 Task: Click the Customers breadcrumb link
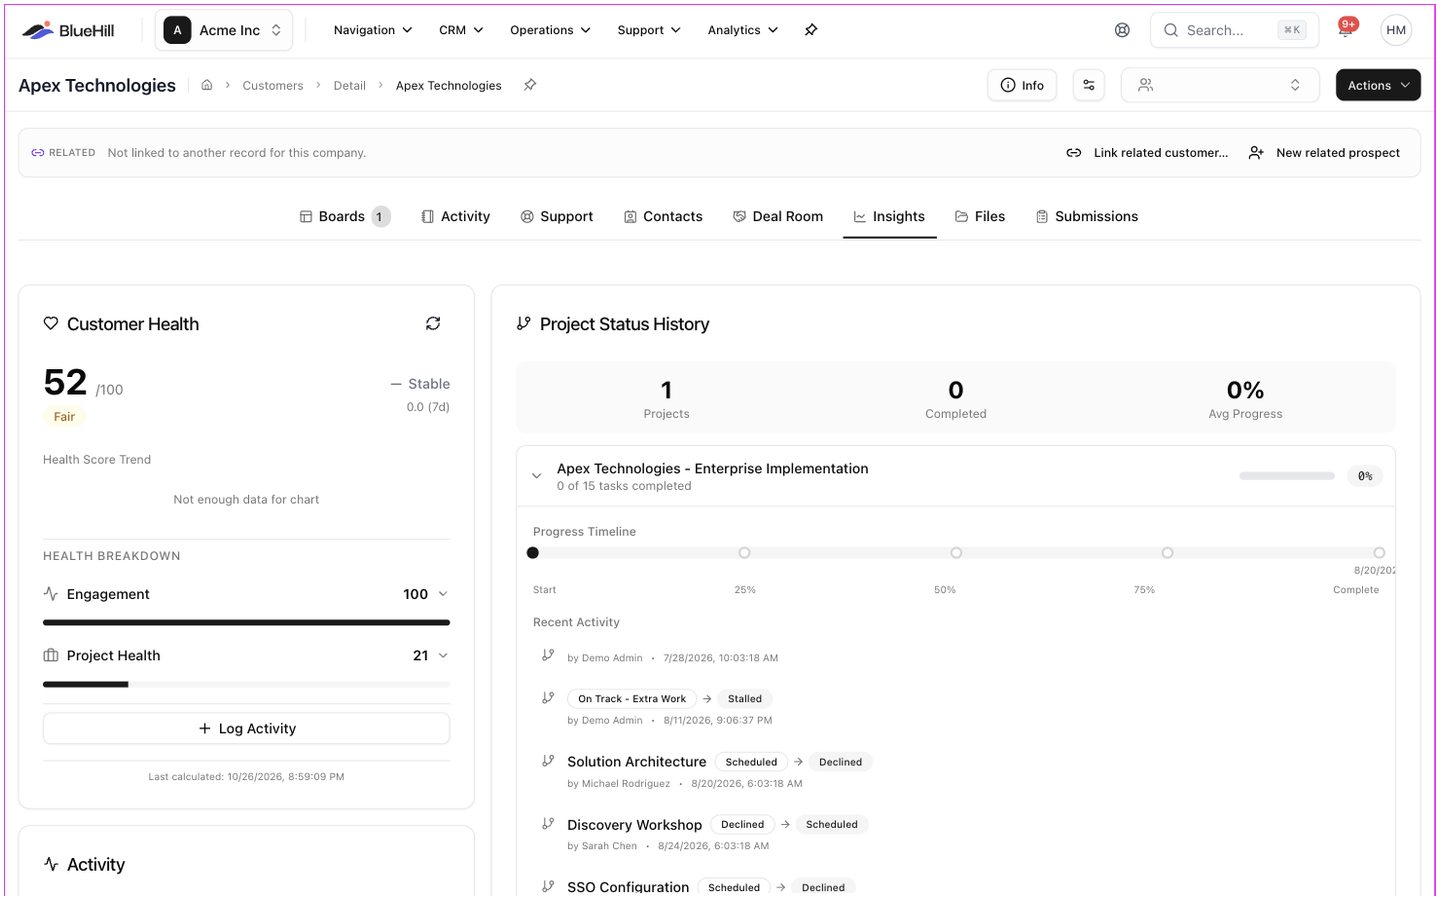[272, 86]
